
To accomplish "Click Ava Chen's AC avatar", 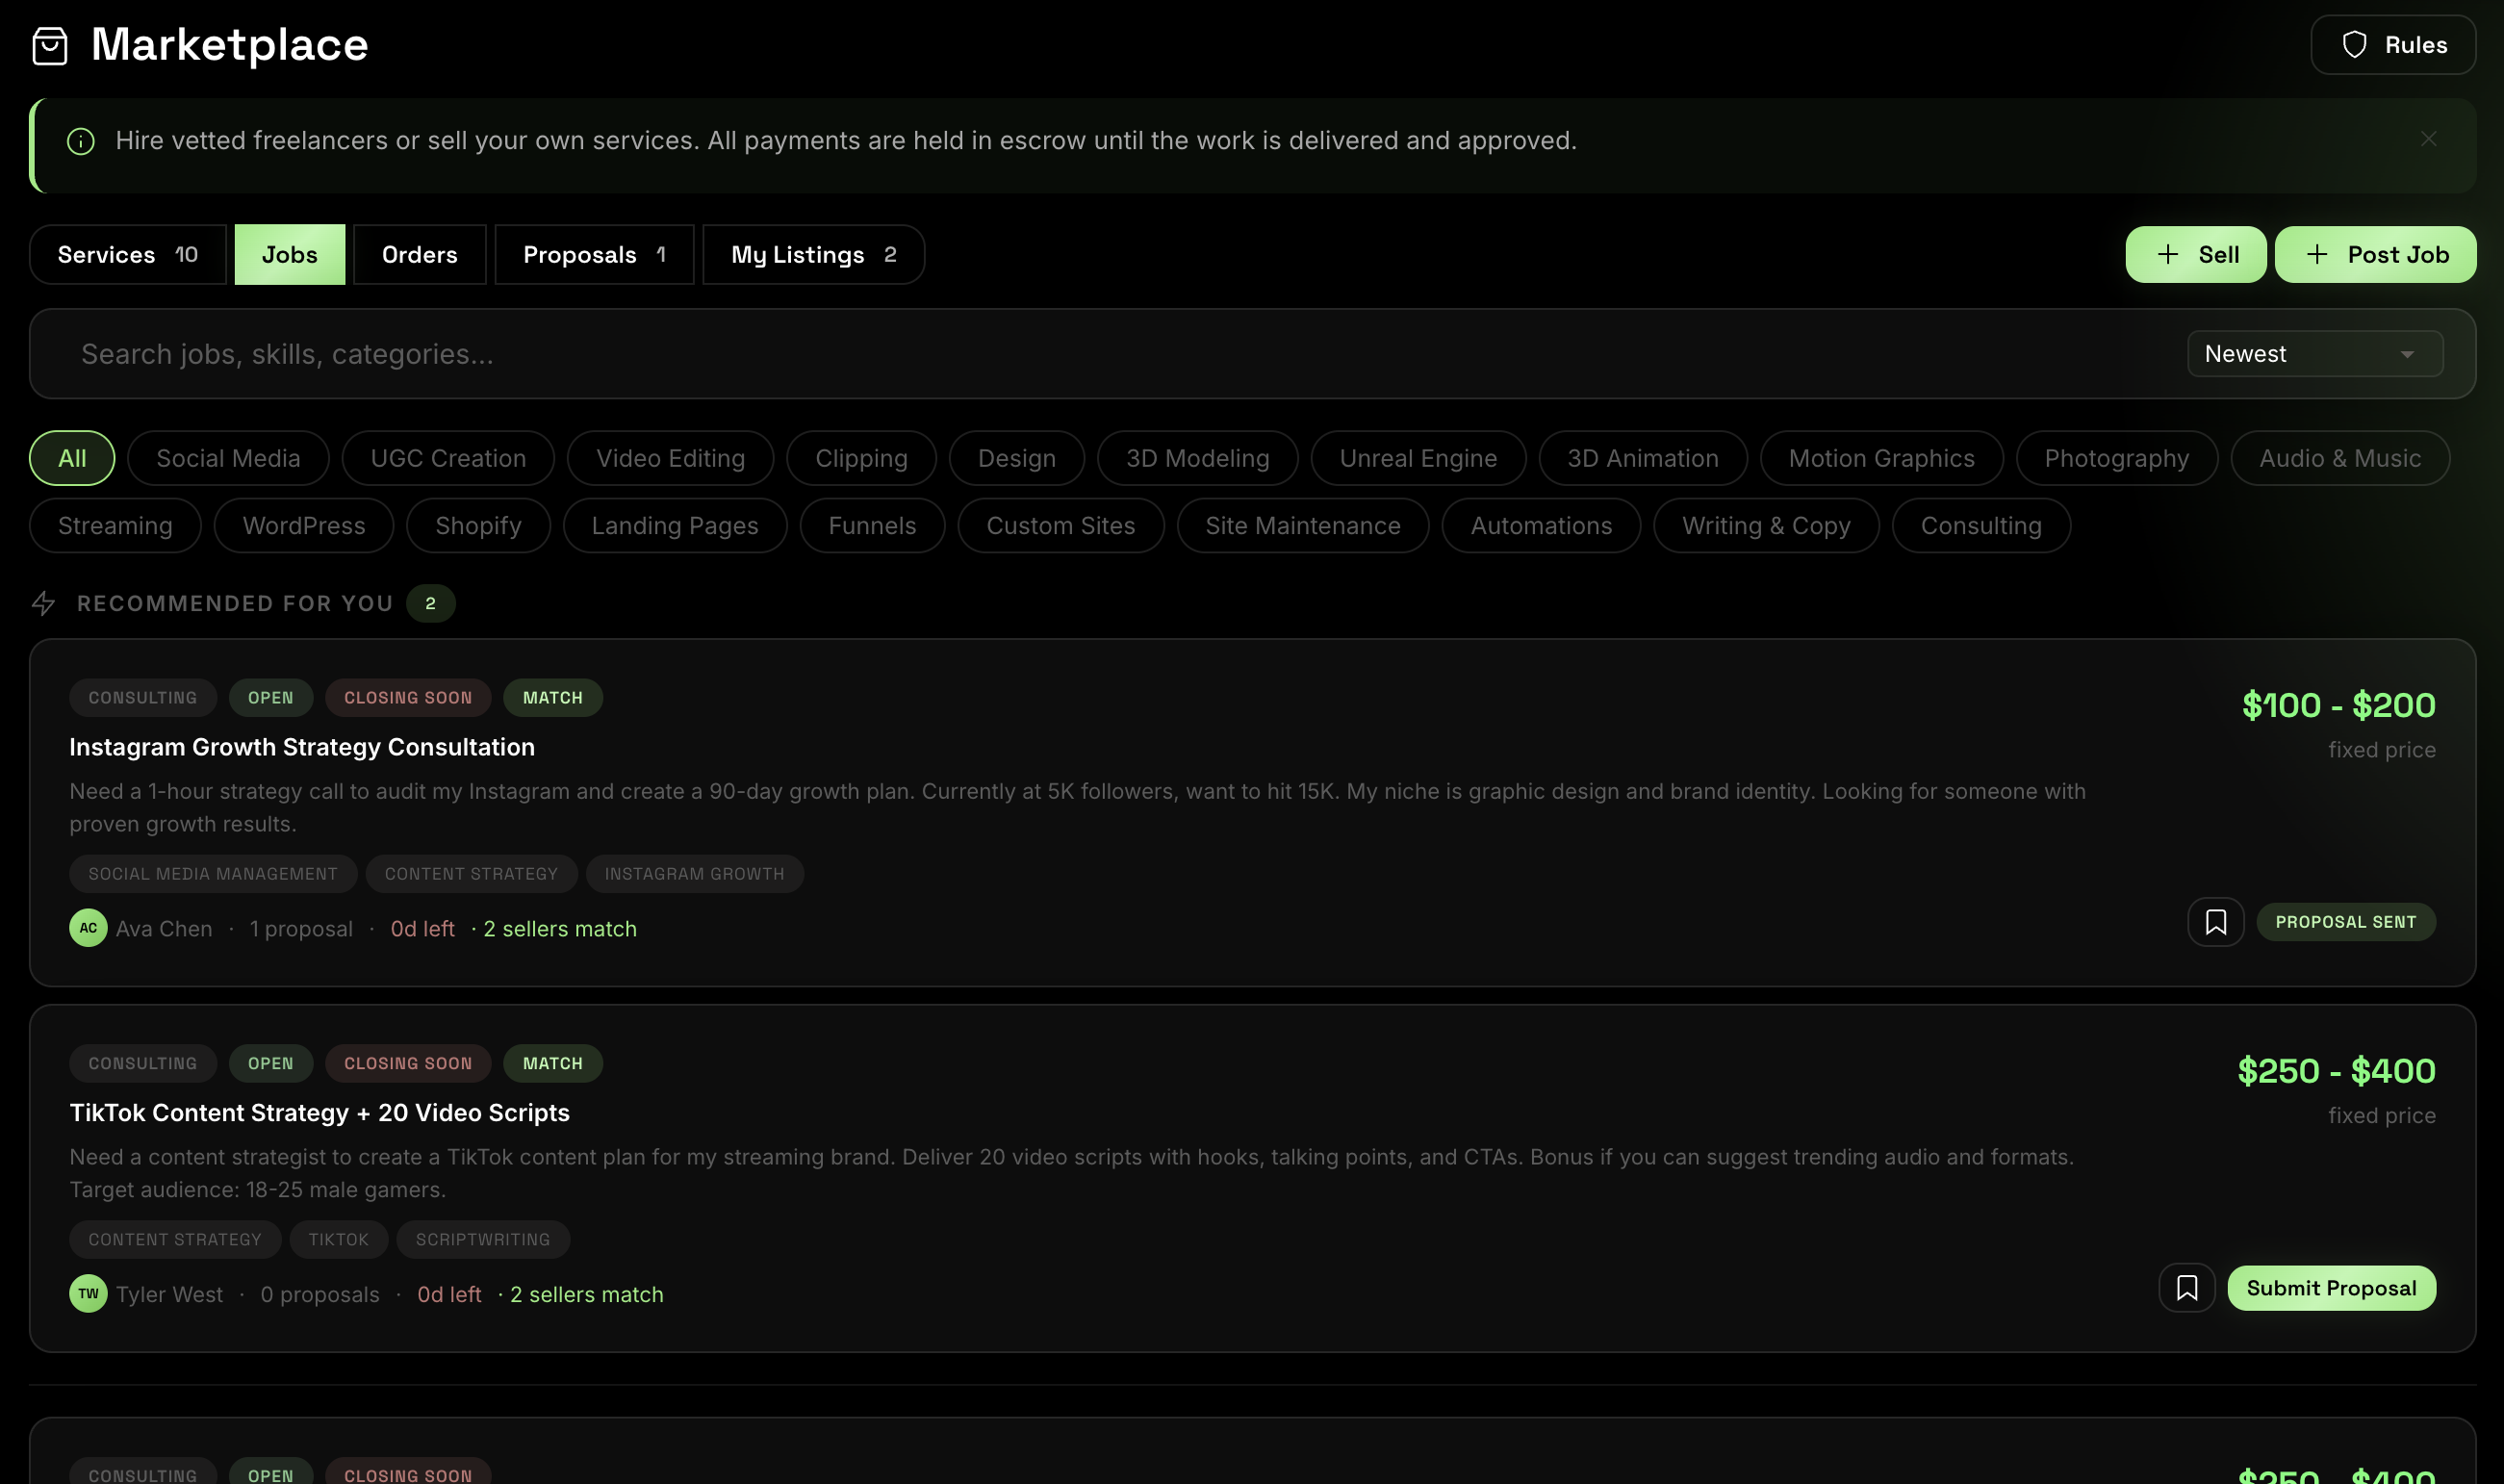I will (x=87, y=928).
